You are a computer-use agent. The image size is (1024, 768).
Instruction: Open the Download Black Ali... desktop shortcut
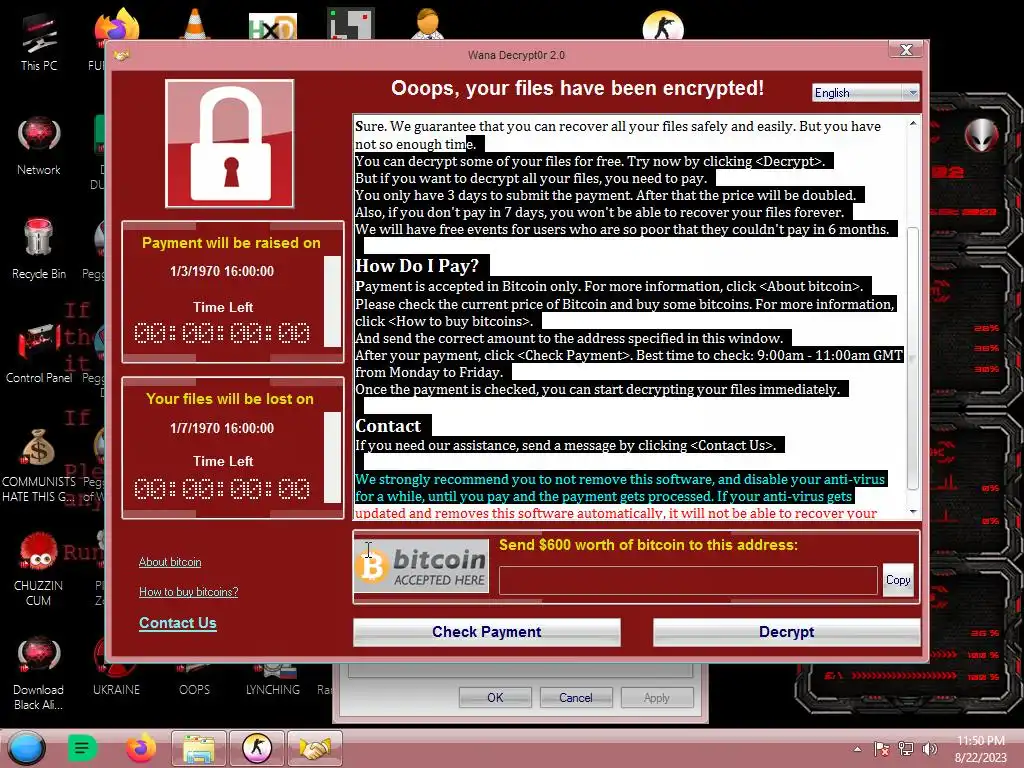39,673
